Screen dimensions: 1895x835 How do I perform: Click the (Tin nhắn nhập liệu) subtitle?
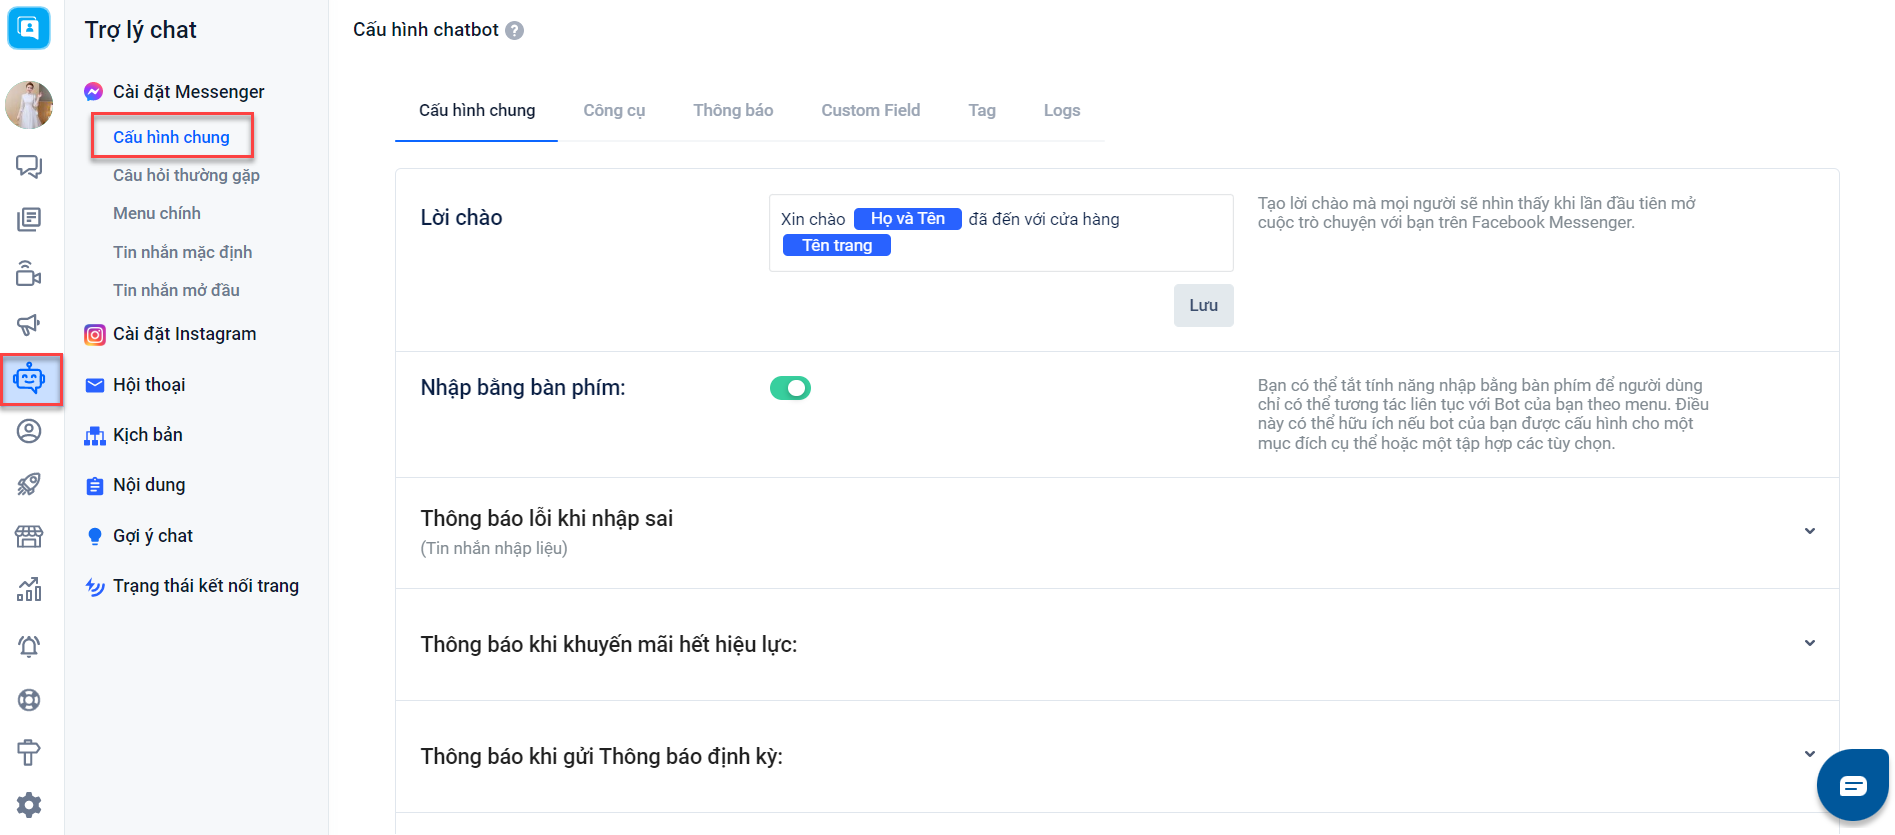494,548
